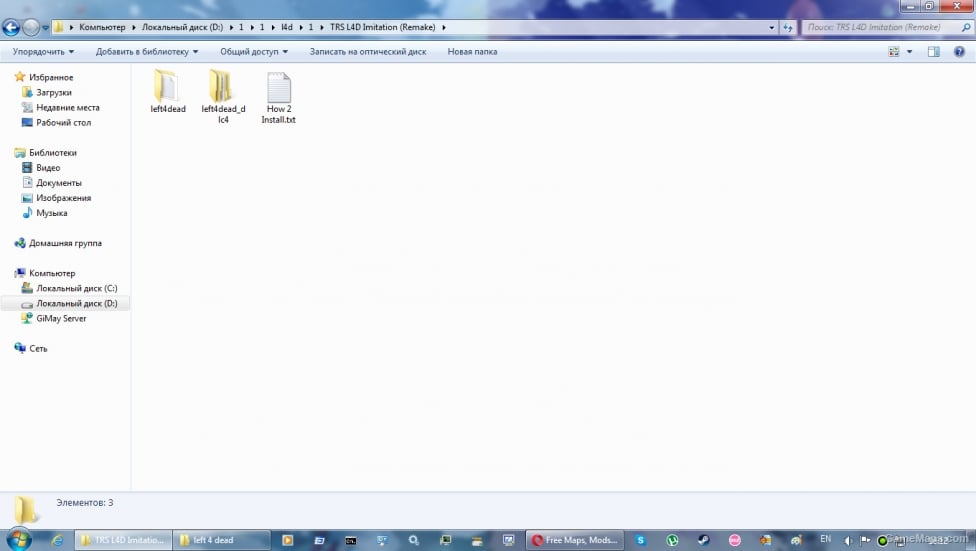Open Локальный диск (C:) in the sidebar
Image resolution: width=976 pixels, height=551 pixels.
(76, 288)
